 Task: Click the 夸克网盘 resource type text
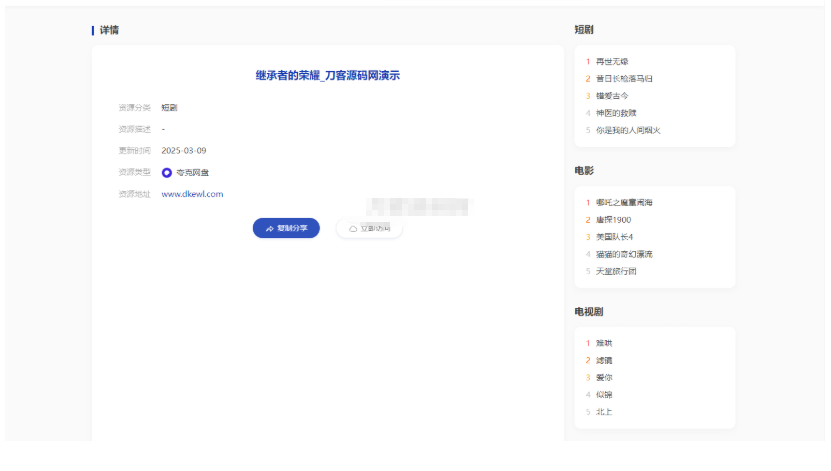[192, 173]
